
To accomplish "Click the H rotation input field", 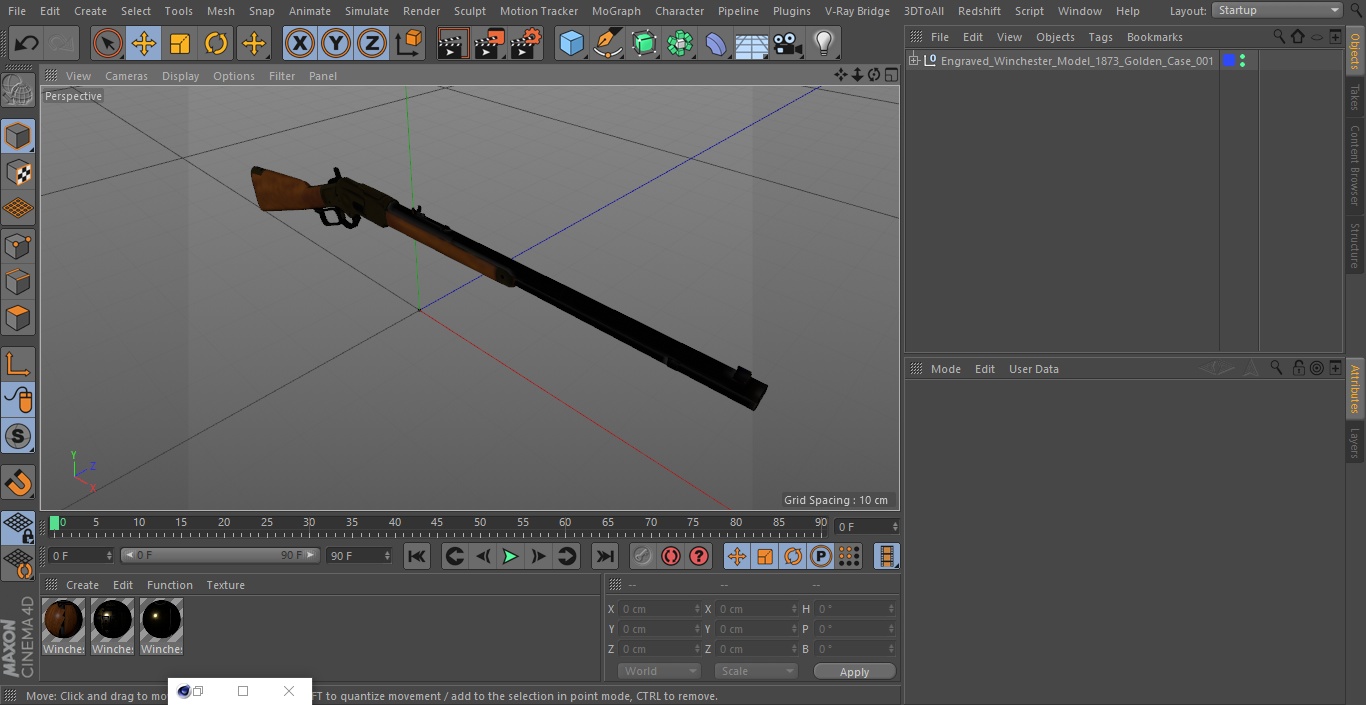I will [856, 609].
